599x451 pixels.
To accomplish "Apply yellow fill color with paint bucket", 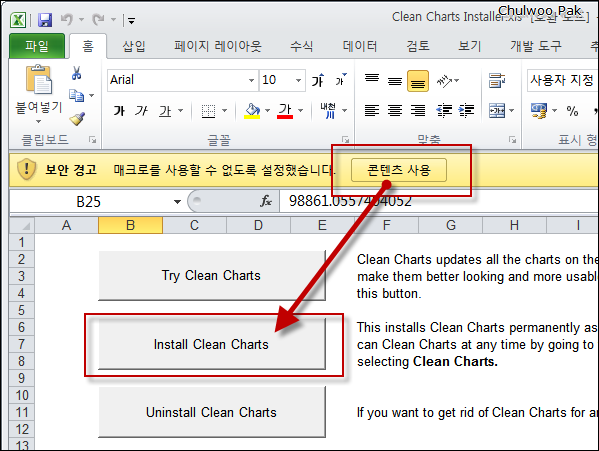I will (252, 111).
